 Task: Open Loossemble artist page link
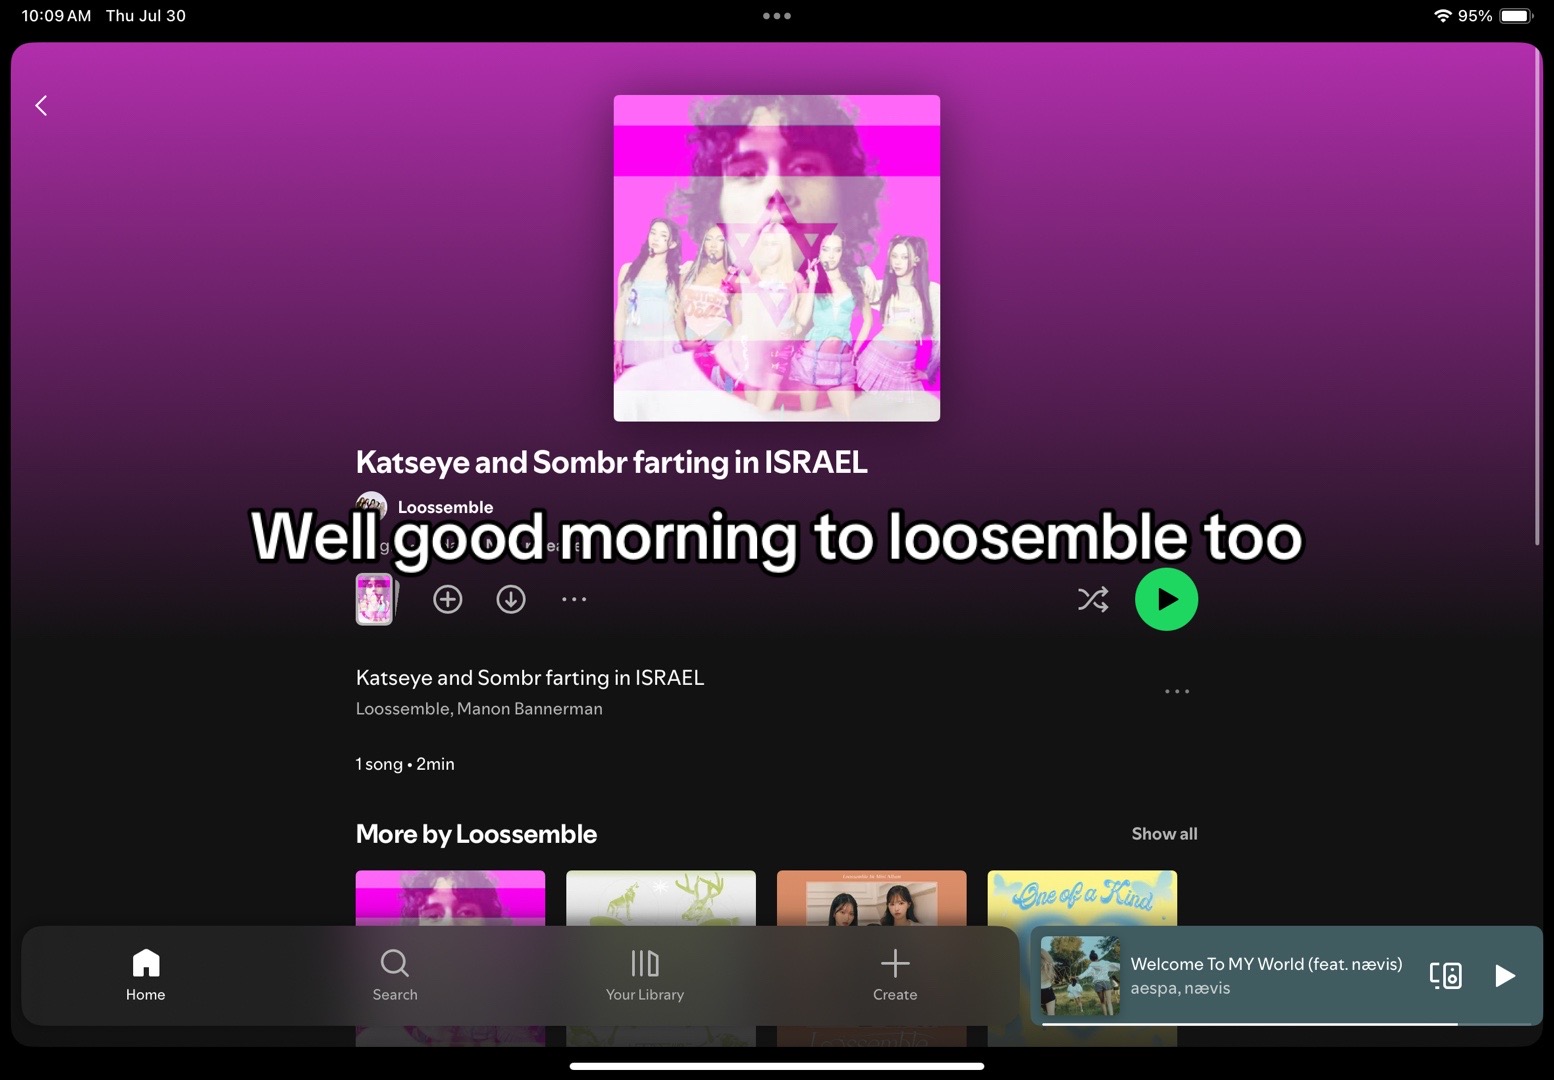(x=445, y=507)
